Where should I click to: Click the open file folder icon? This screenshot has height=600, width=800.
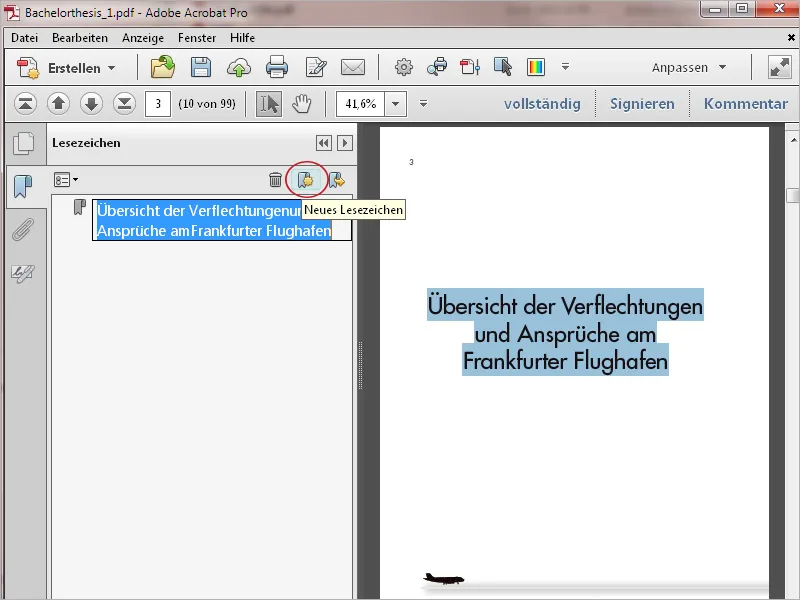tap(163, 67)
